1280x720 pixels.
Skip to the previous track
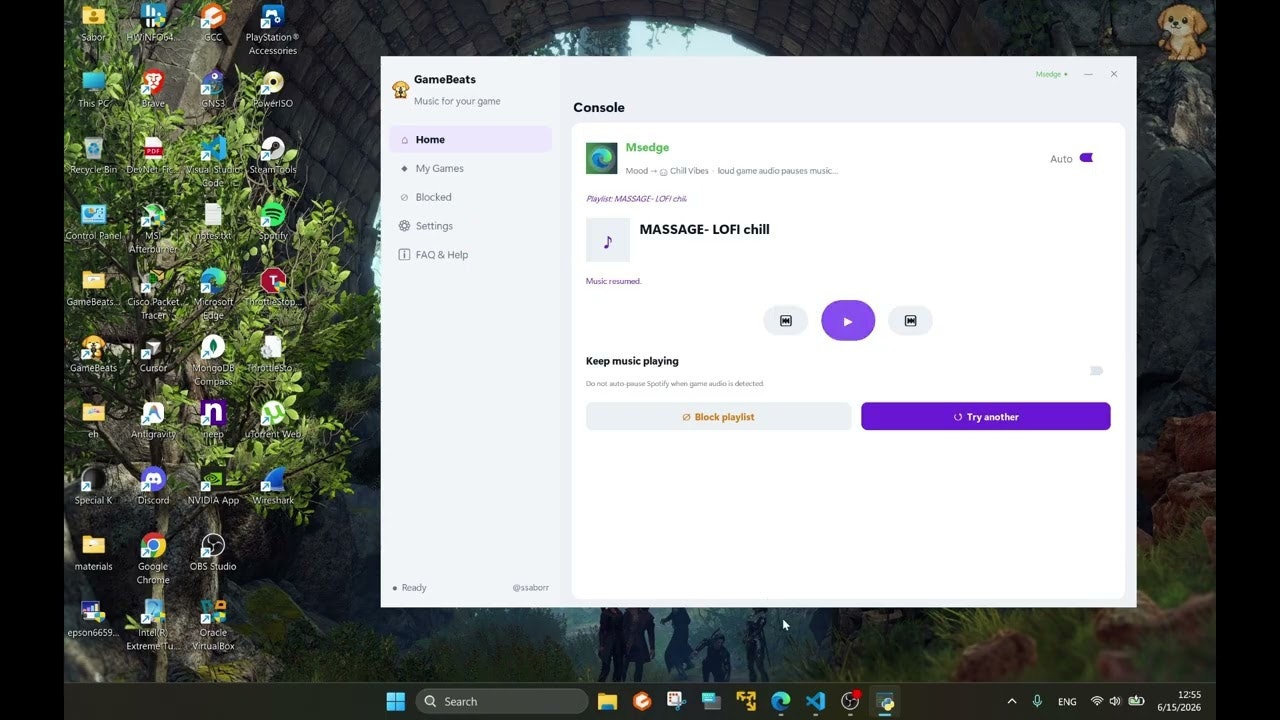786,321
